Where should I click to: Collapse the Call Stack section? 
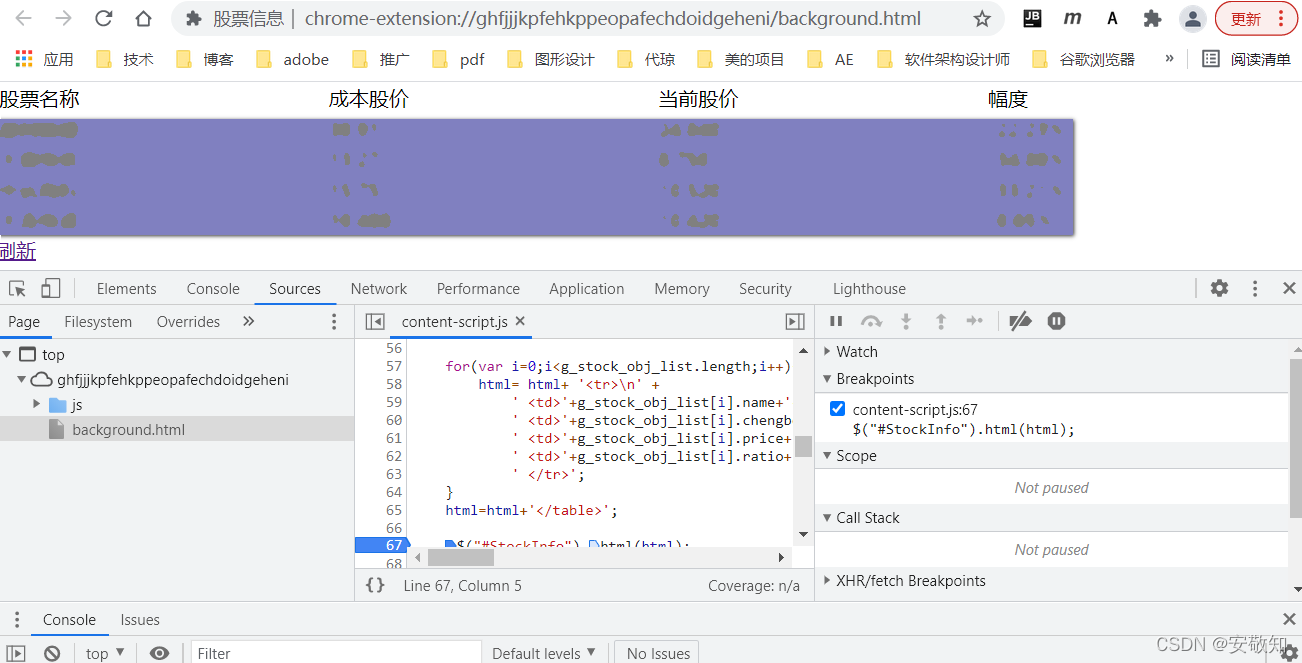coord(827,517)
